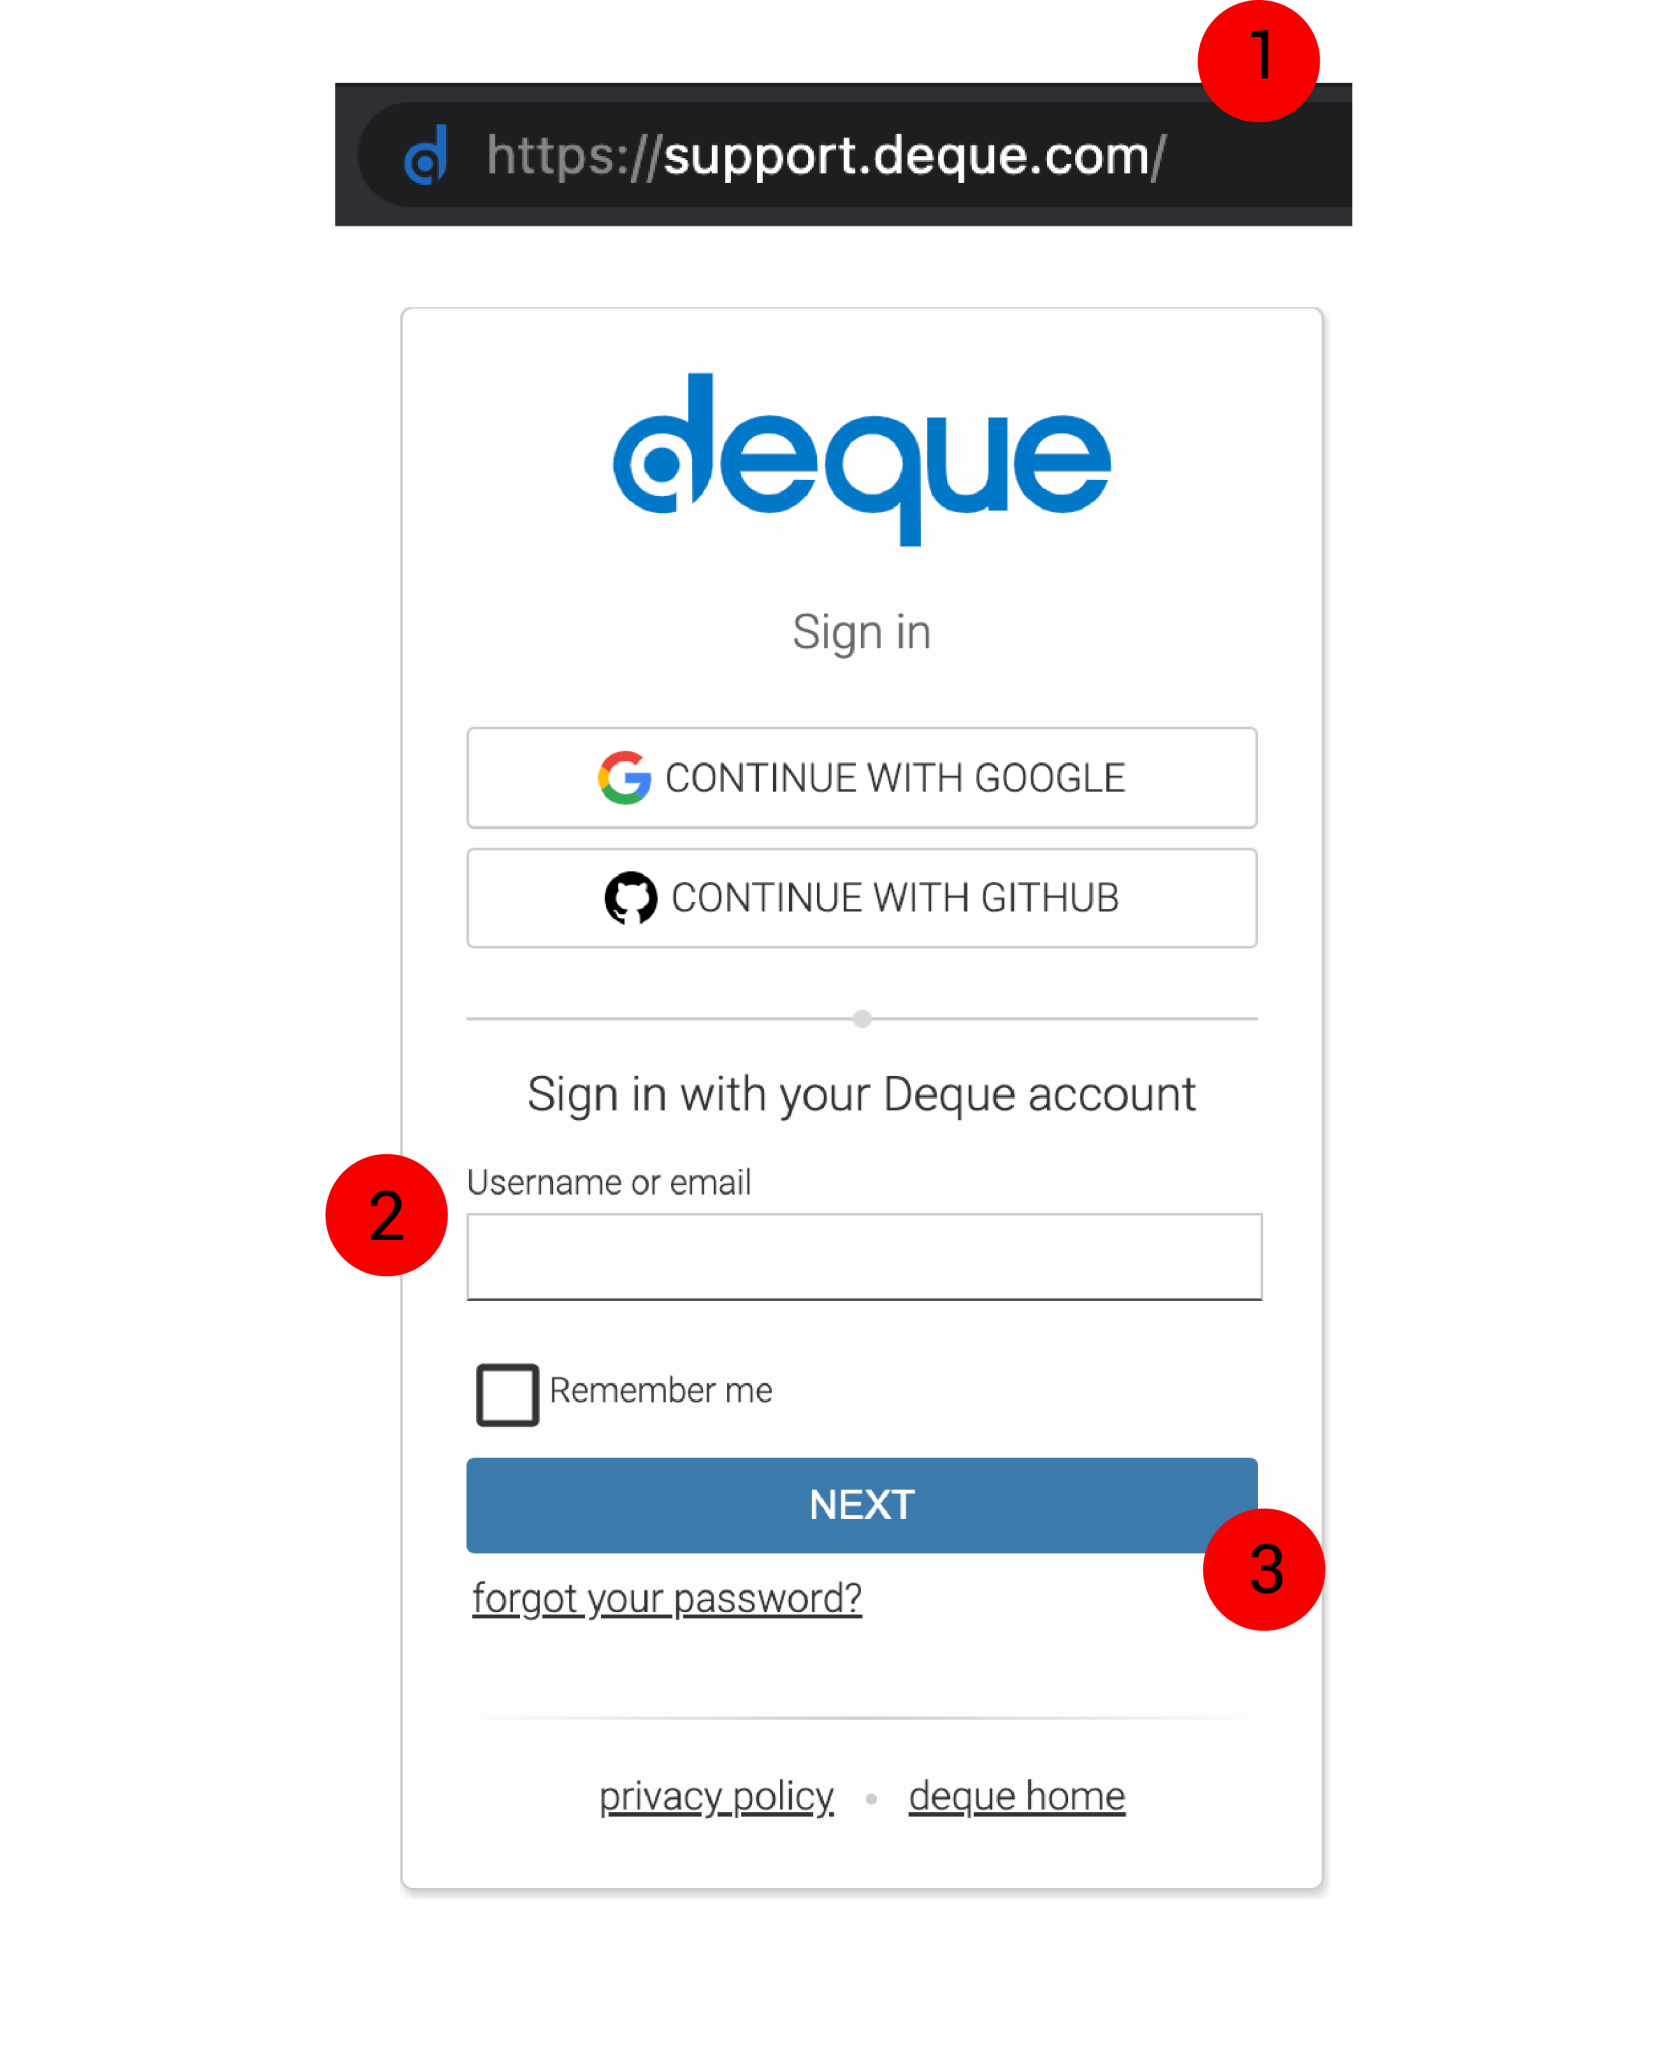Click red annotation marker 1
The width and height of the screenshot is (1655, 2048).
pos(1258,61)
